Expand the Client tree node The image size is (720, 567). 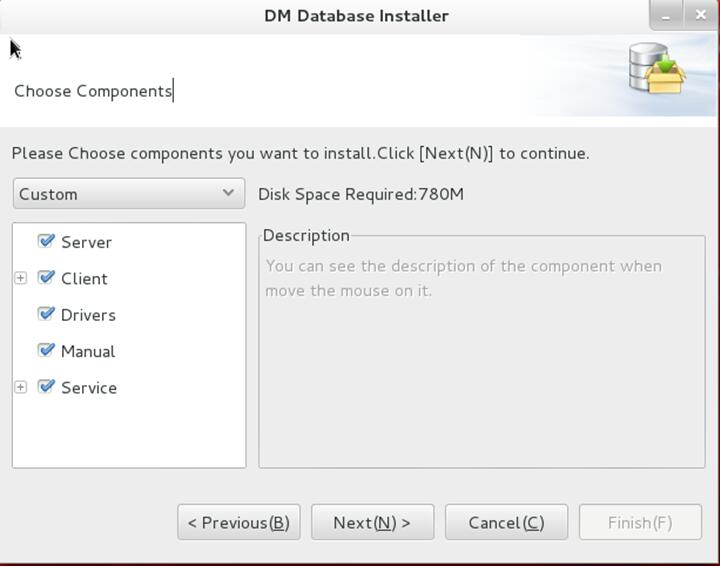[20, 278]
